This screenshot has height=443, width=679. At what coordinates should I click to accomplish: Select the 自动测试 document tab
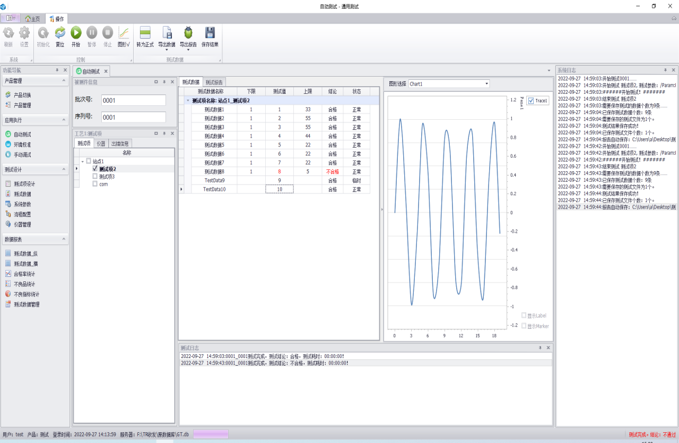click(88, 71)
